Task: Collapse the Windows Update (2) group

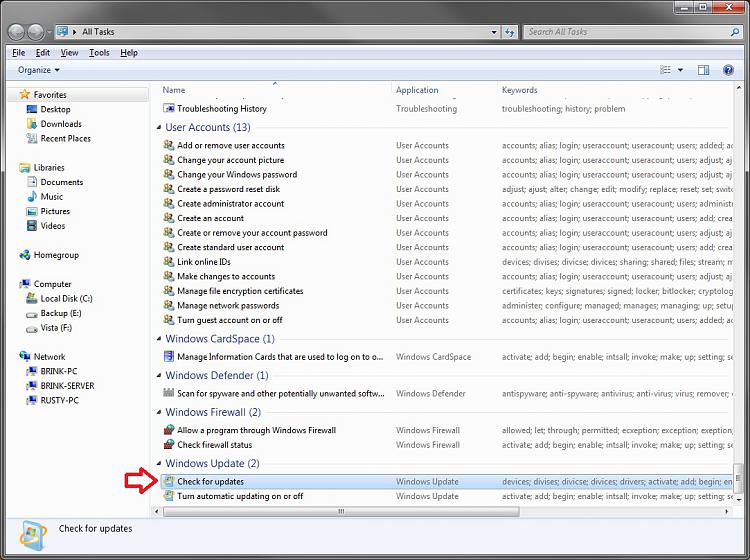Action: pyautogui.click(x=159, y=463)
